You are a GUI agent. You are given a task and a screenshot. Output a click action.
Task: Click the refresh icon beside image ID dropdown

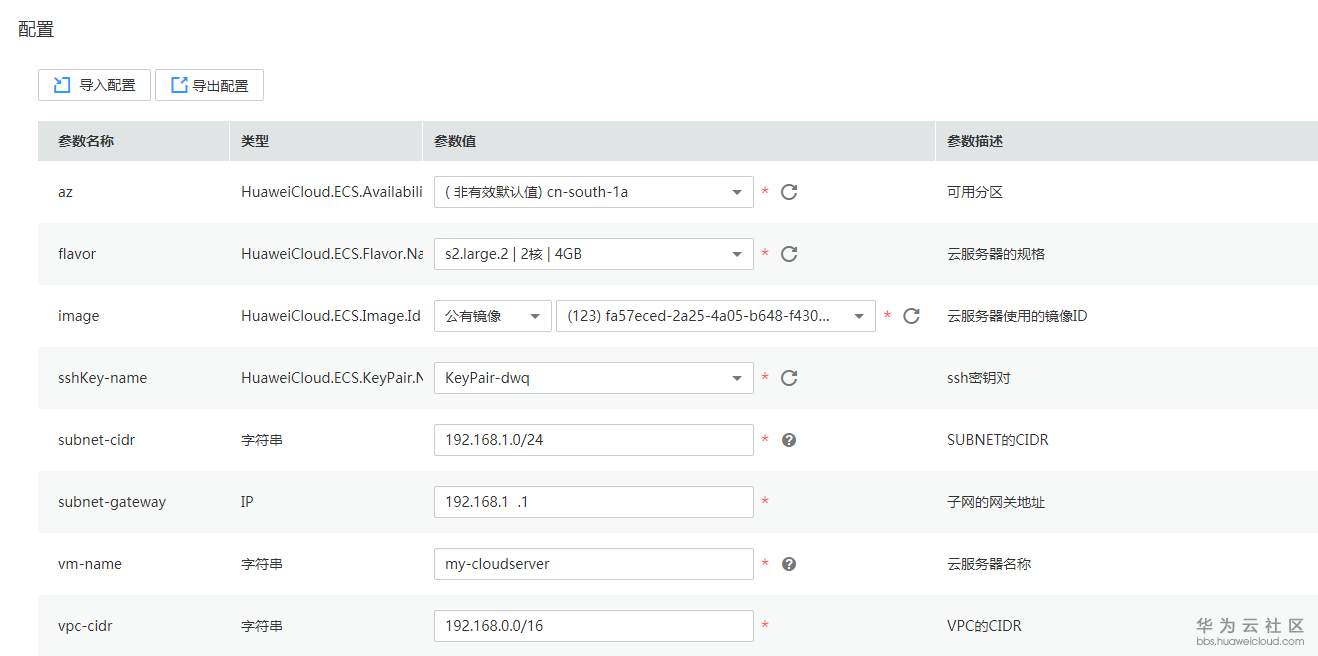911,315
